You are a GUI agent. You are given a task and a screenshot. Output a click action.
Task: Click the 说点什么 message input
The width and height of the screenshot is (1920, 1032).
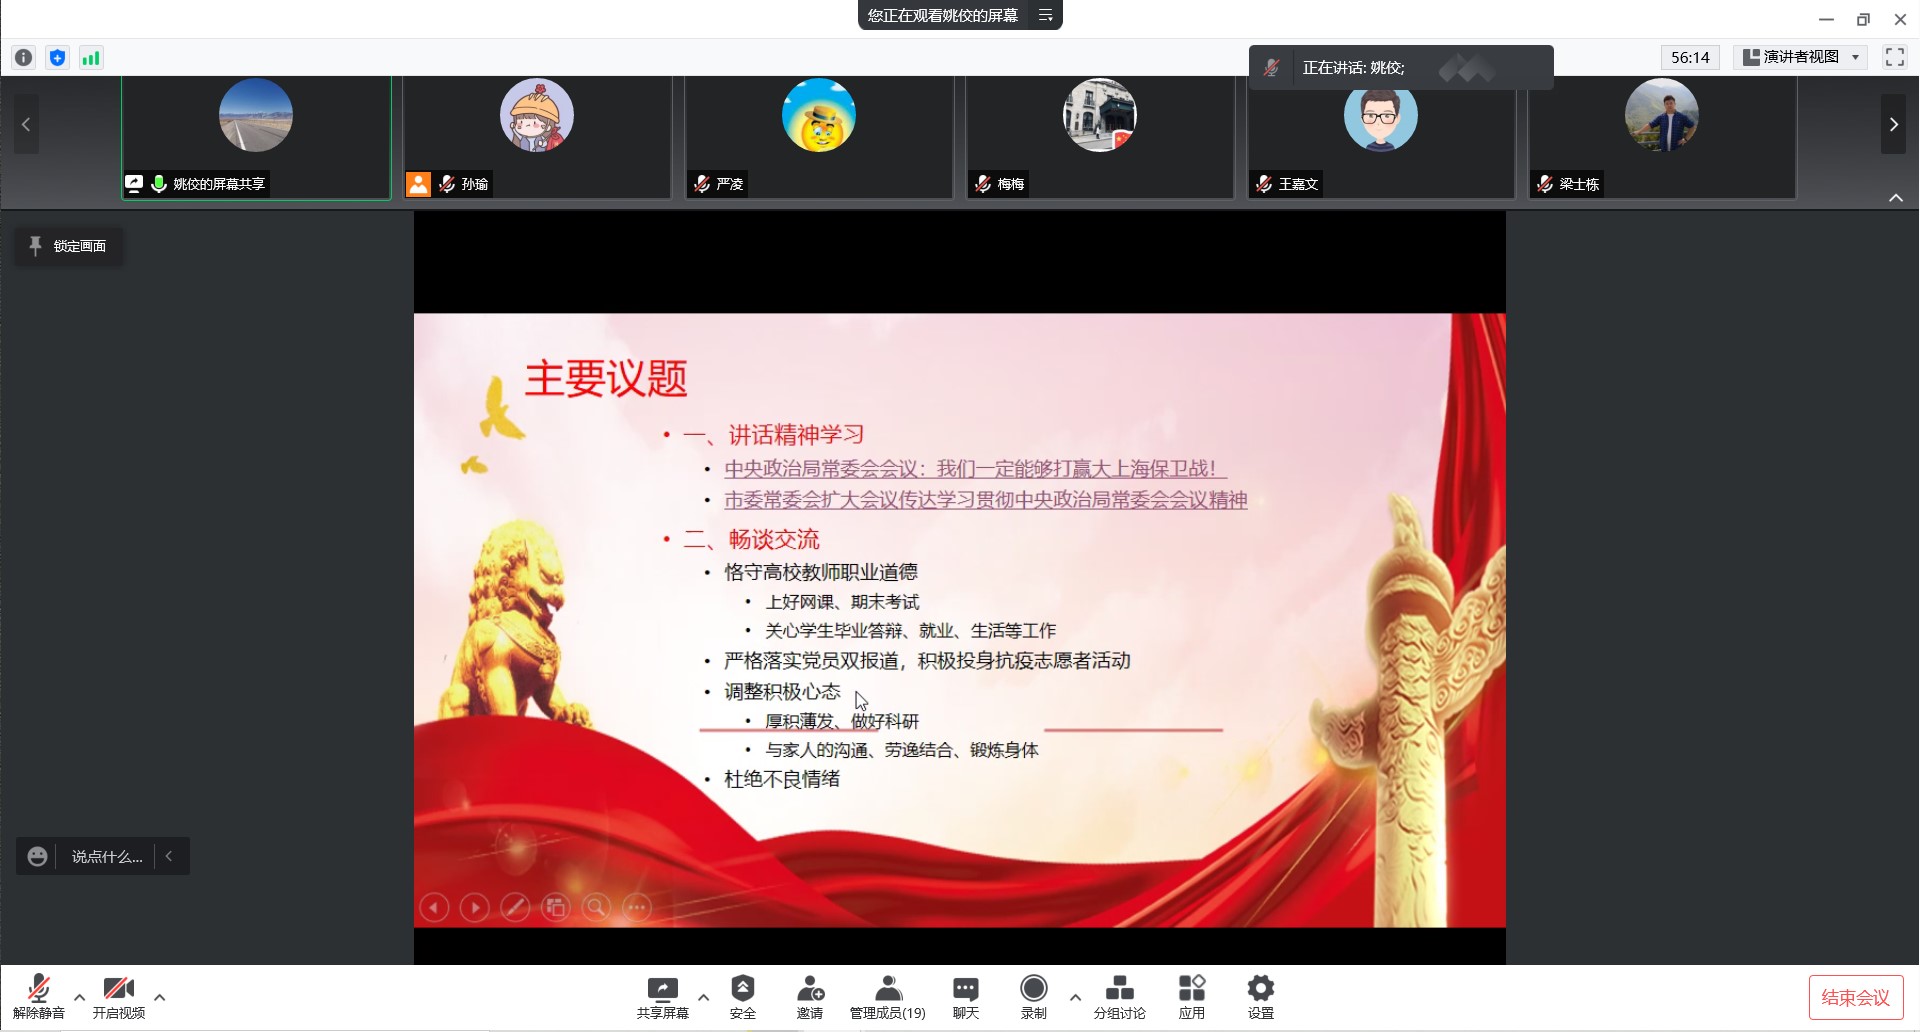pos(106,857)
